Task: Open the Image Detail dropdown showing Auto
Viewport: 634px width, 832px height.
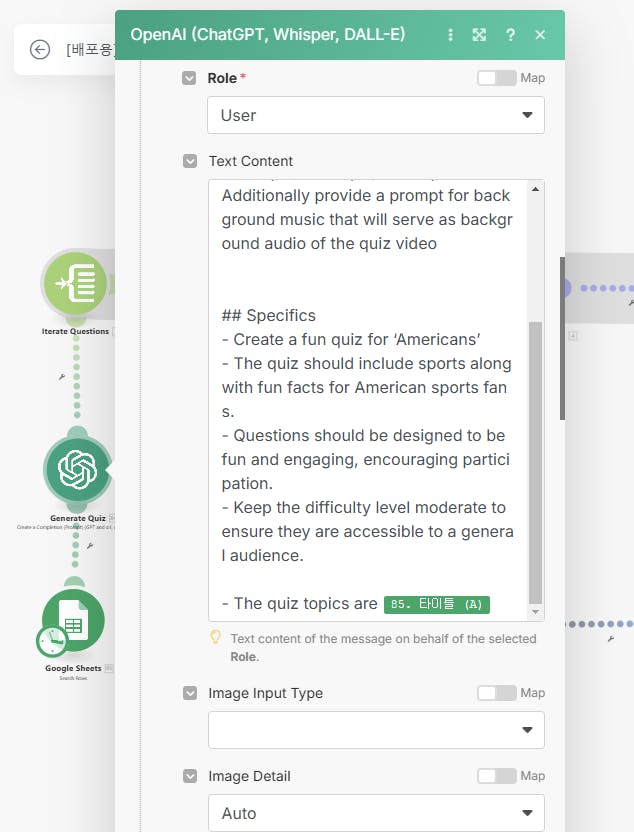Action: [376, 813]
